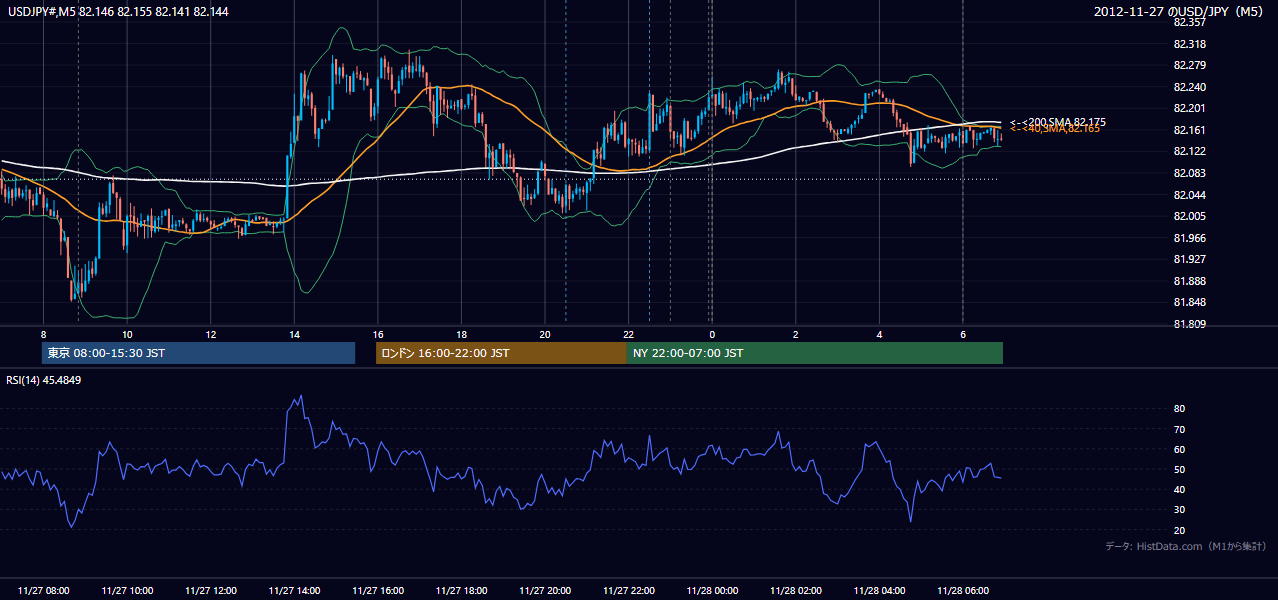Click the RSI(14) 45.4849 indicator label
The width and height of the screenshot is (1278, 600).
point(44,380)
